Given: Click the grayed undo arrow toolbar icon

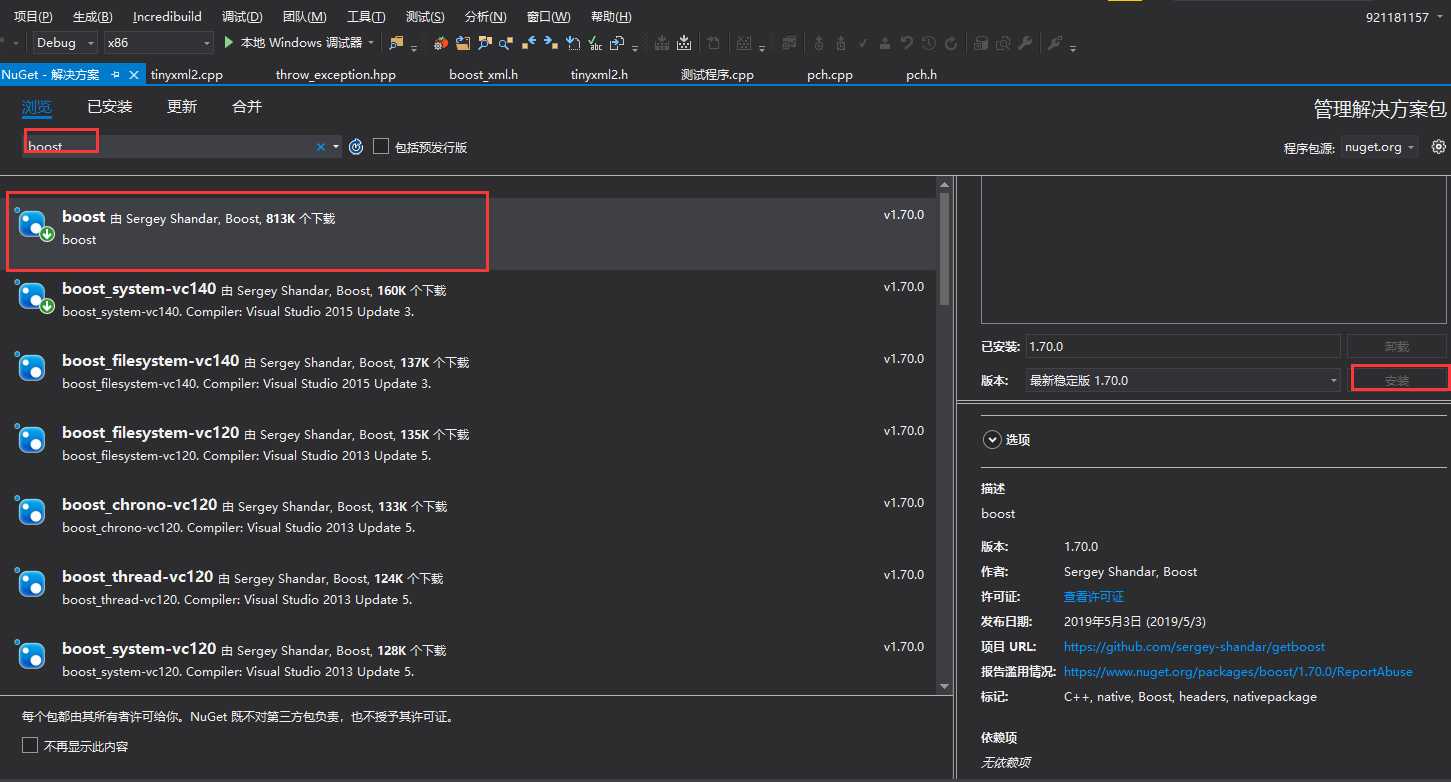Looking at the screenshot, I should [906, 43].
